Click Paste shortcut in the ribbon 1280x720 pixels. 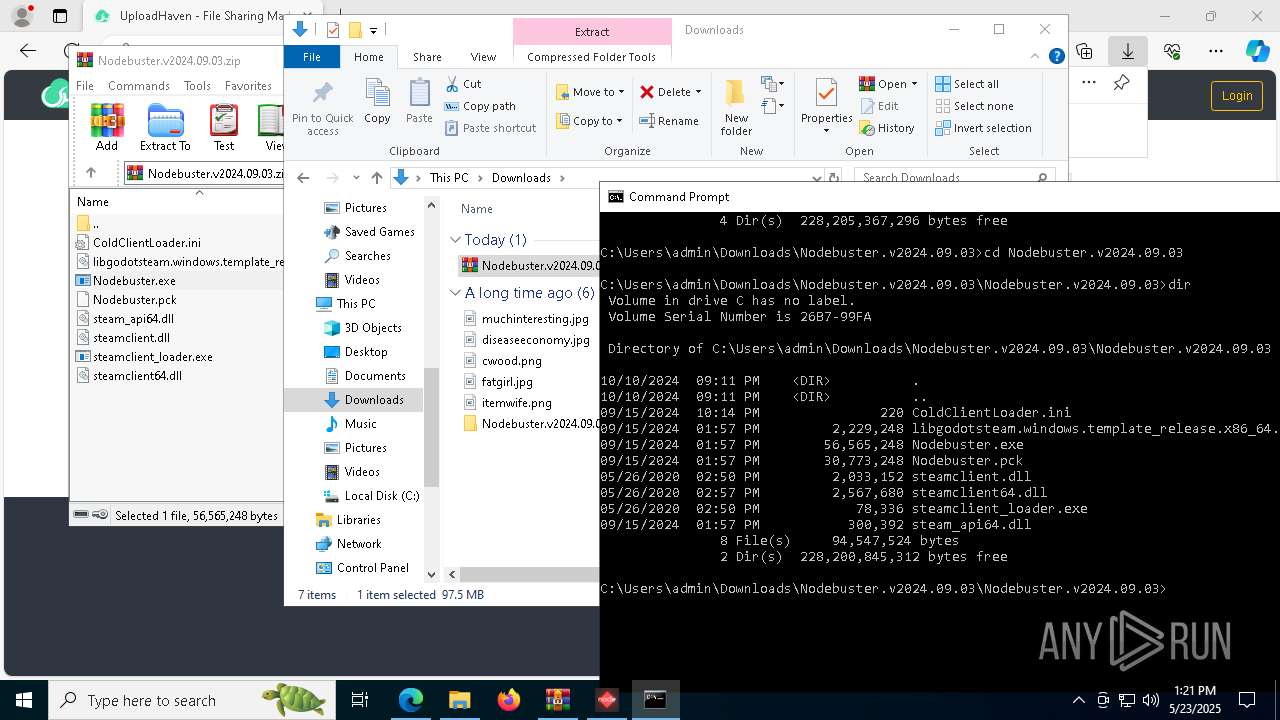[490, 128]
